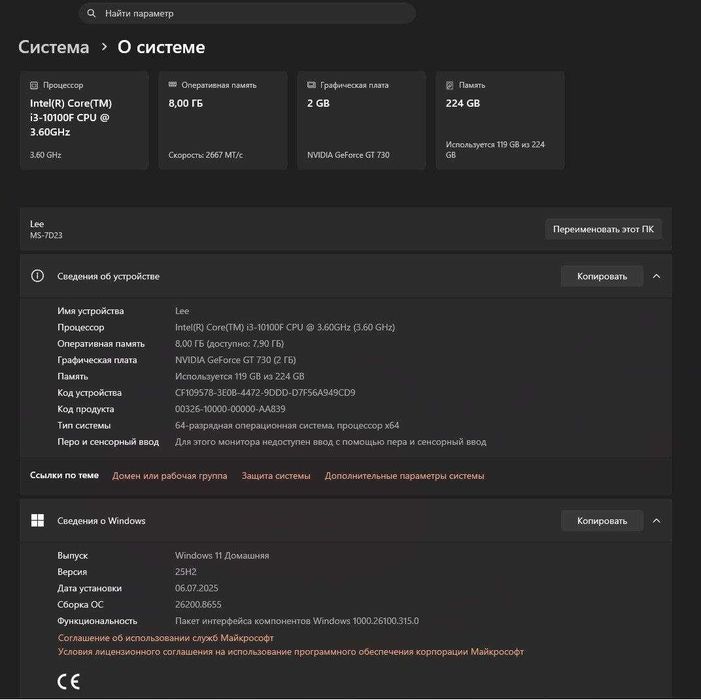Click Переименовать этот ПК button
This screenshot has width=701, height=700.
(603, 229)
